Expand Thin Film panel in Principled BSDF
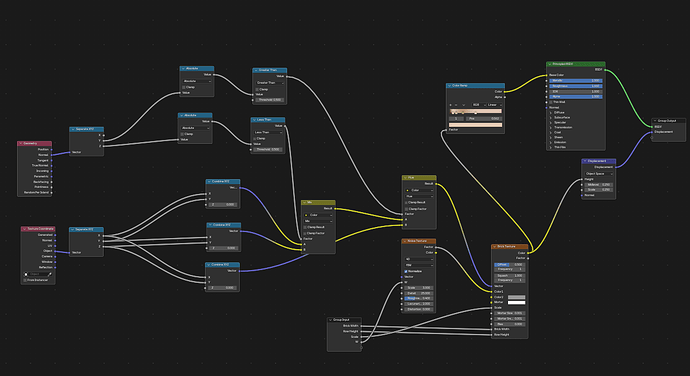Screen dimensions: 690x376 pos(551,147)
